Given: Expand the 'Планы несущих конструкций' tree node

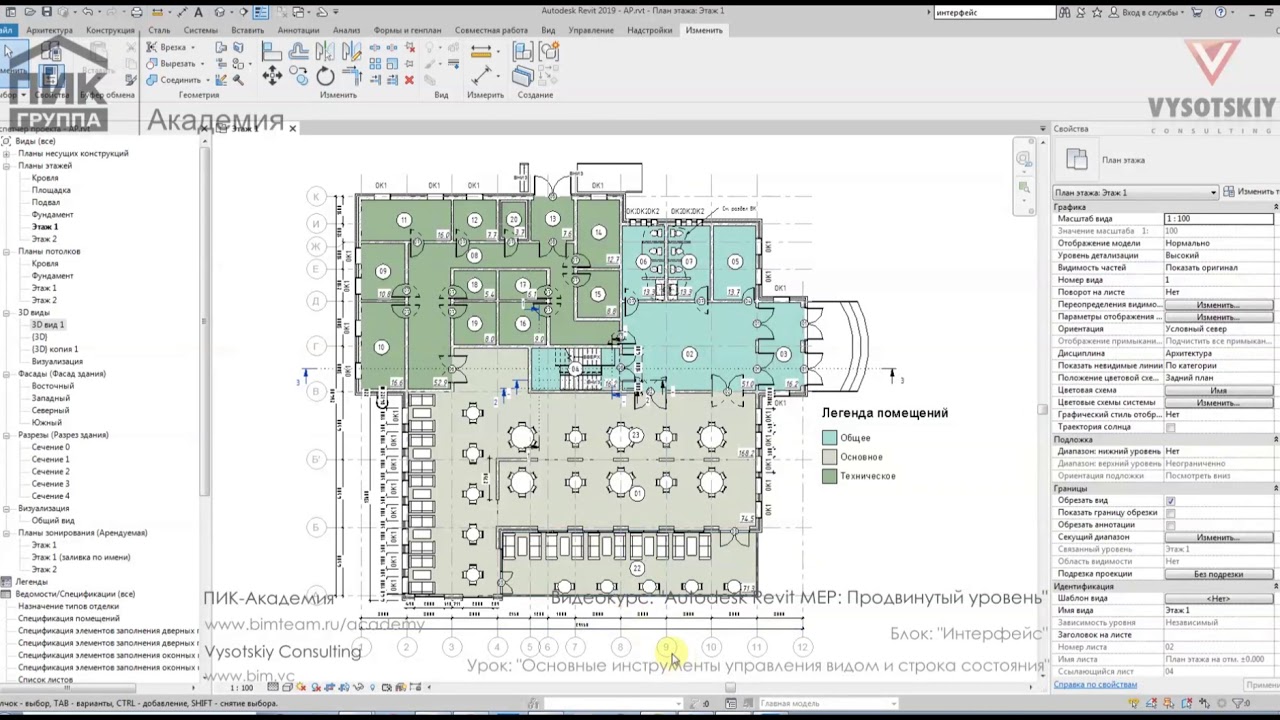Looking at the screenshot, I should click(7, 154).
